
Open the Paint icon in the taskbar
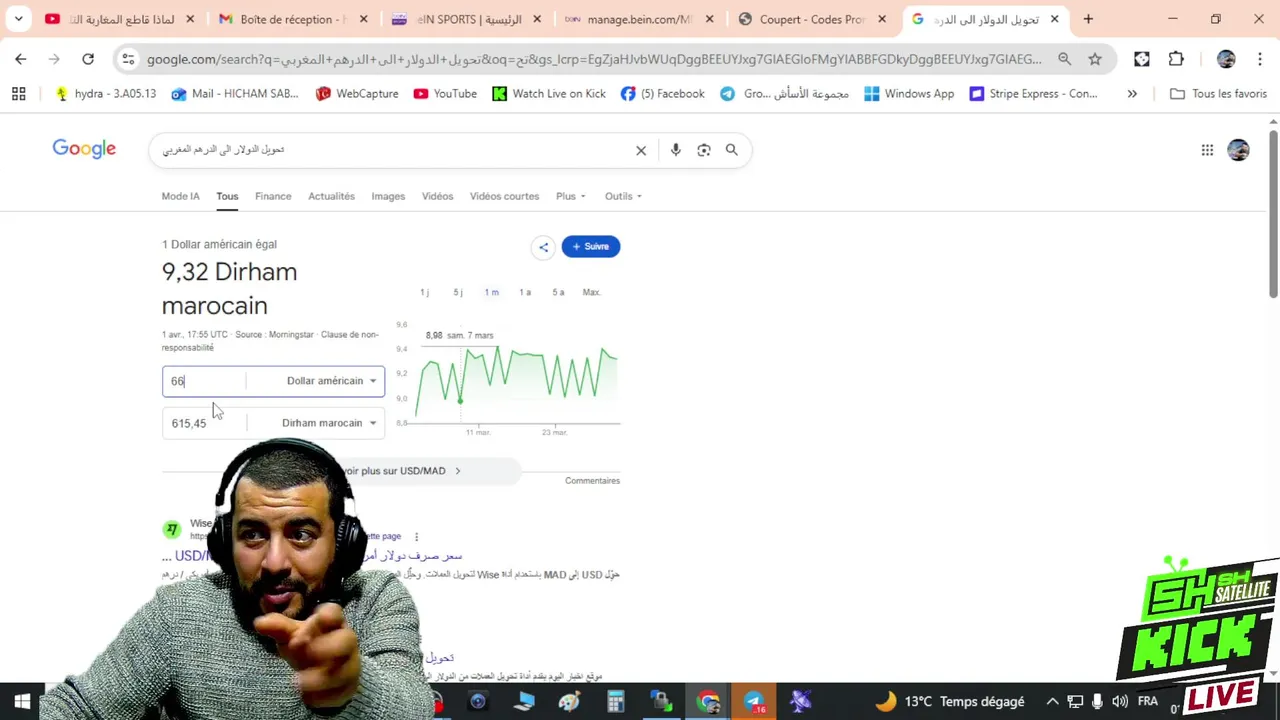pos(569,702)
